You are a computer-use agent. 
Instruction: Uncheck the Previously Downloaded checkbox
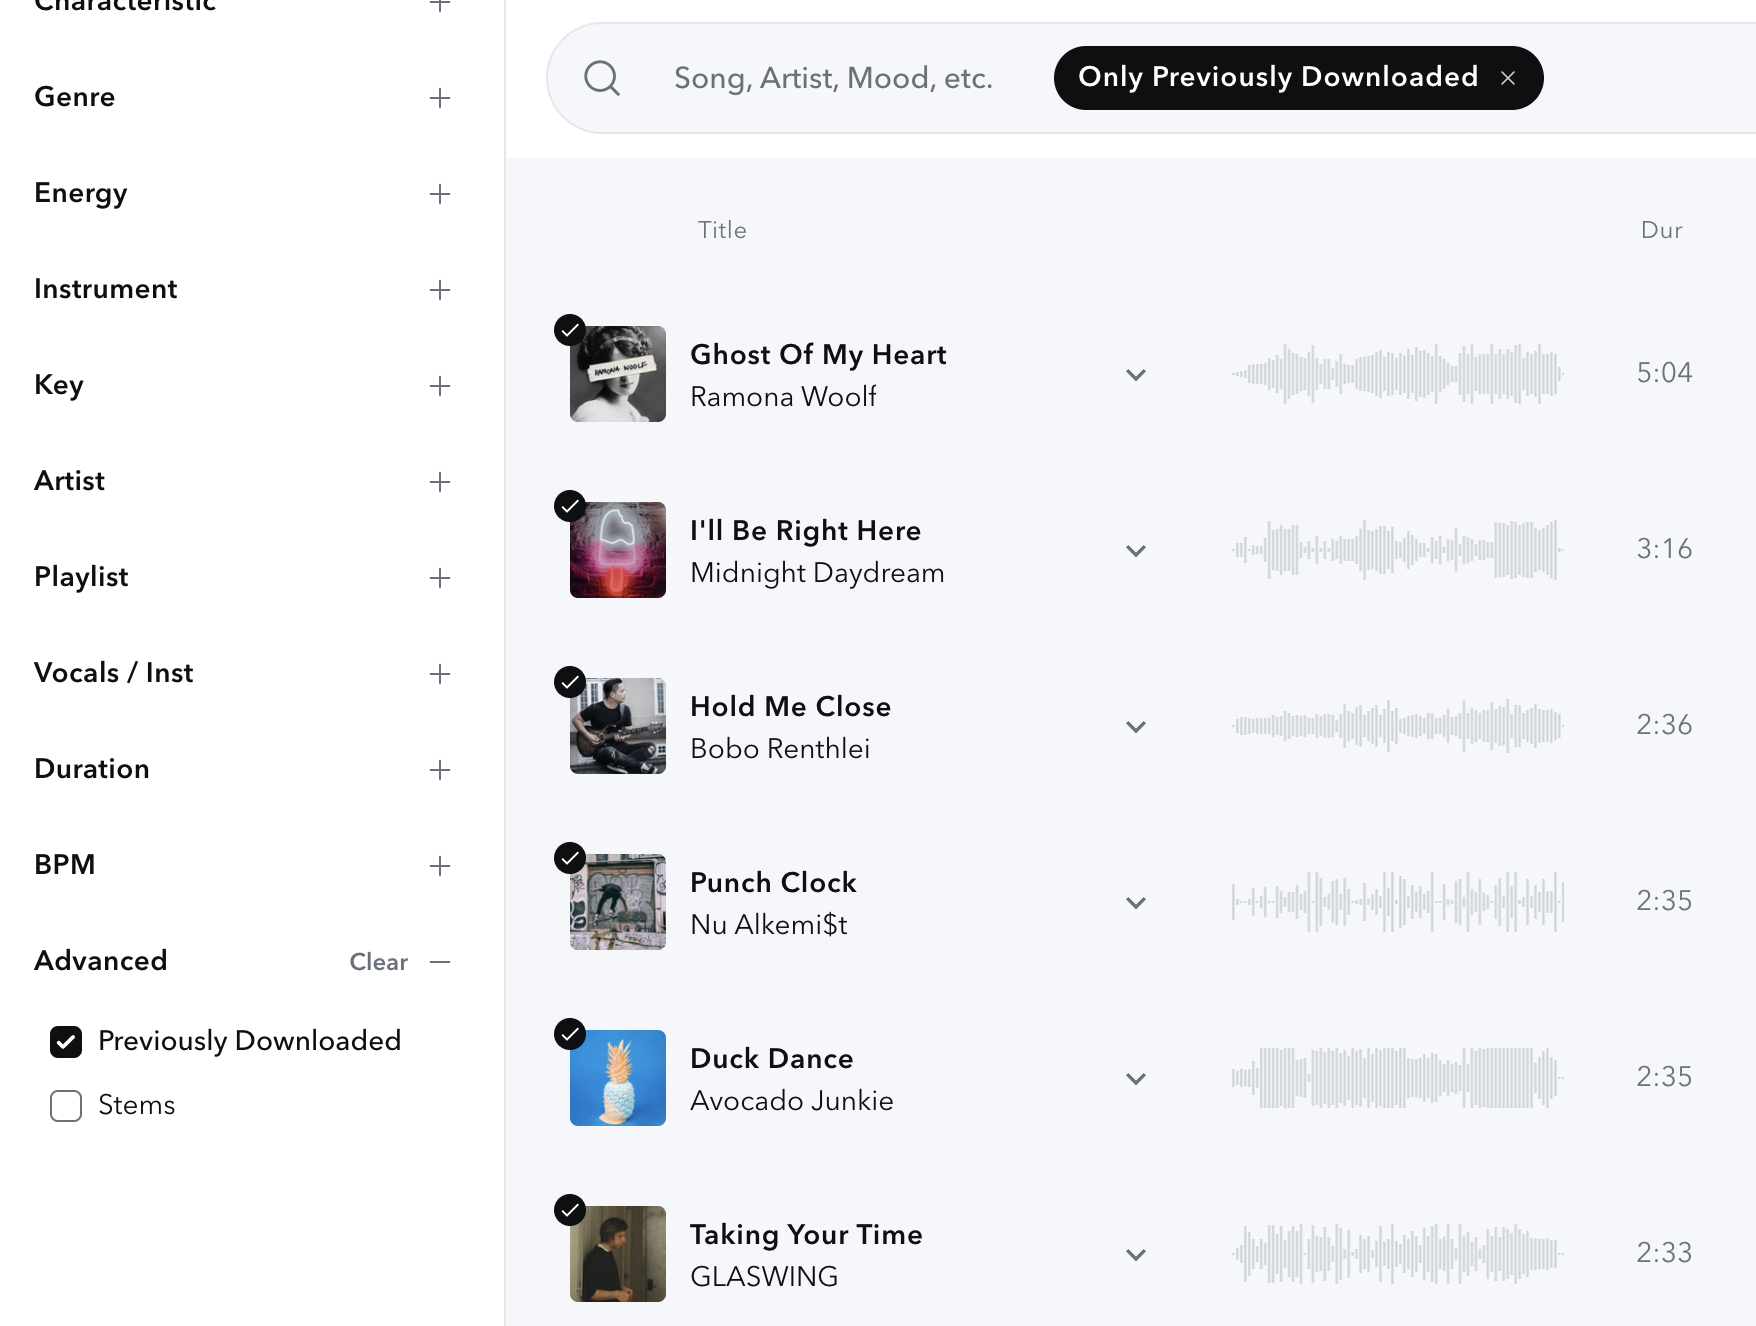pyautogui.click(x=66, y=1042)
